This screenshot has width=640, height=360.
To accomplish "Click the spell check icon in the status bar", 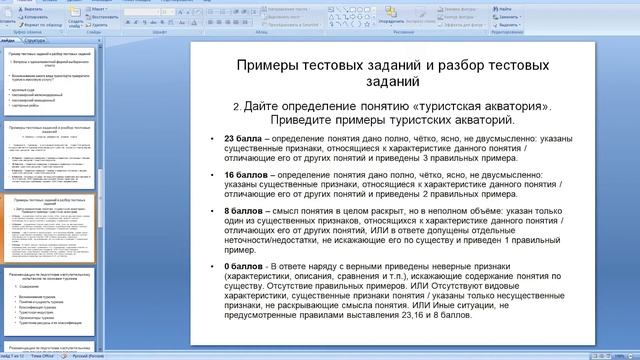I will pyautogui.click(x=64, y=356).
